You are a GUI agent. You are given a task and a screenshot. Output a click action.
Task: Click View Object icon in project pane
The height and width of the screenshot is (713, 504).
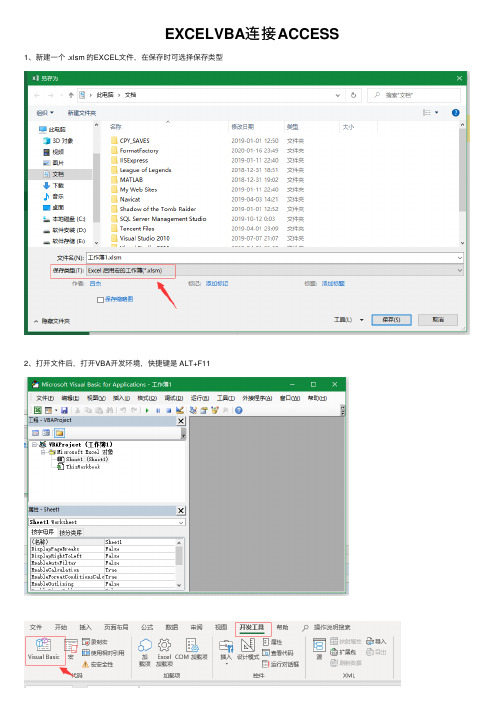coord(46,432)
